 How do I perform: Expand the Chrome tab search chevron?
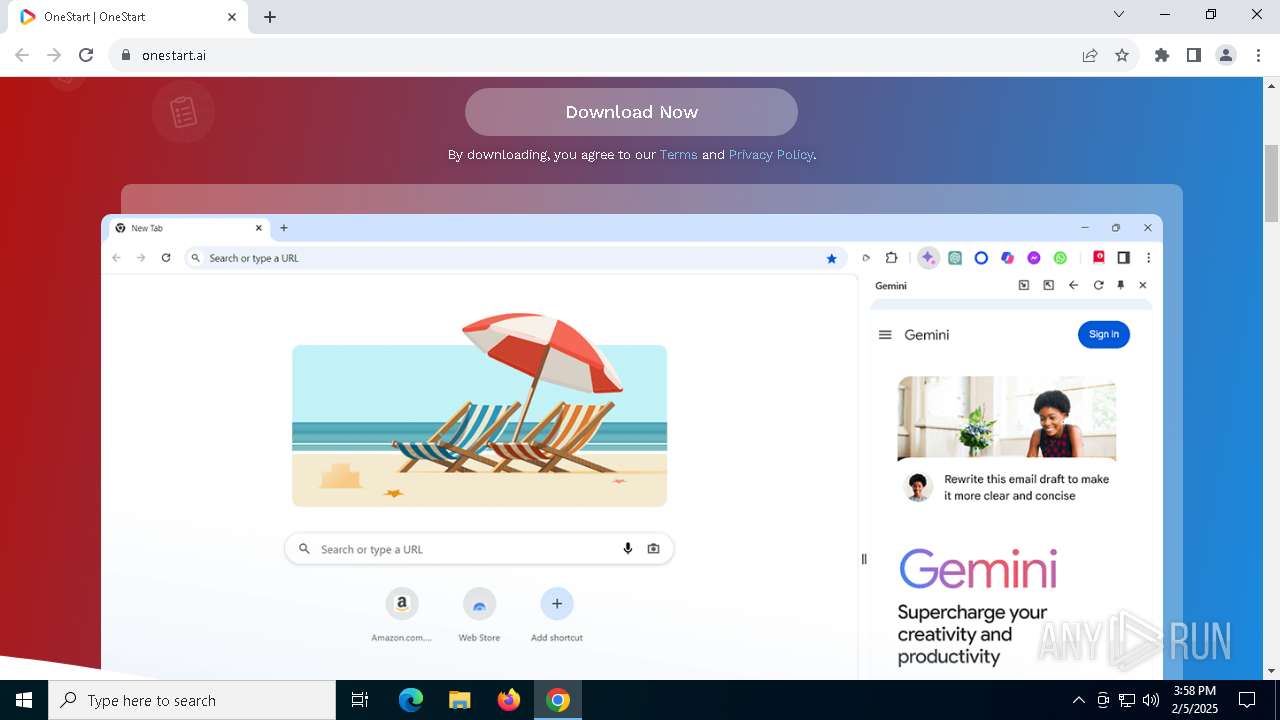coord(1119,14)
